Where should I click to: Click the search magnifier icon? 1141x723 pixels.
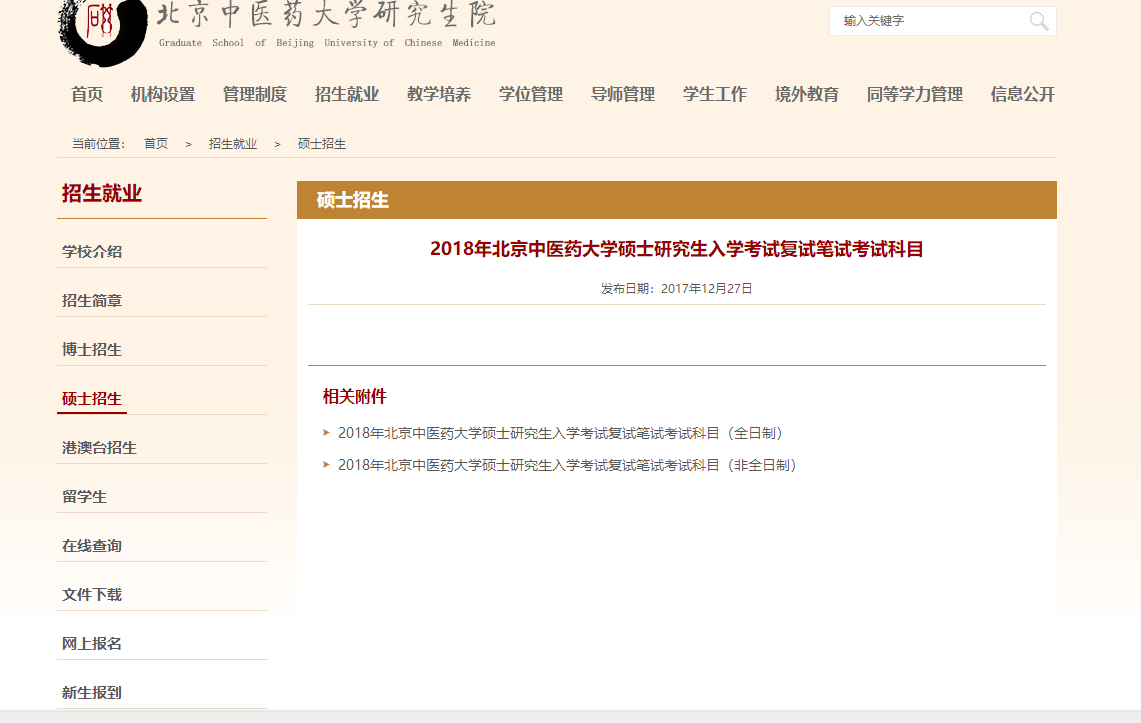(x=1039, y=21)
